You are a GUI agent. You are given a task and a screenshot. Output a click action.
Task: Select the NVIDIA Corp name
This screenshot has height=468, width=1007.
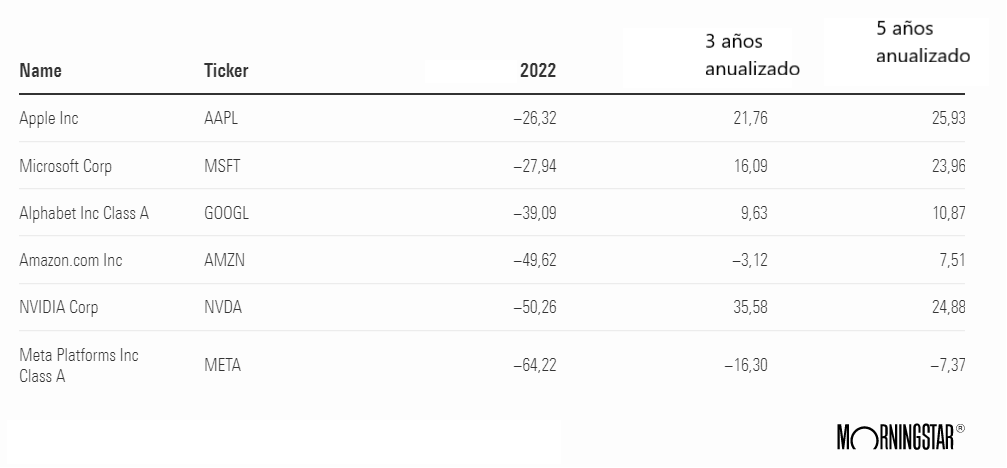59,307
